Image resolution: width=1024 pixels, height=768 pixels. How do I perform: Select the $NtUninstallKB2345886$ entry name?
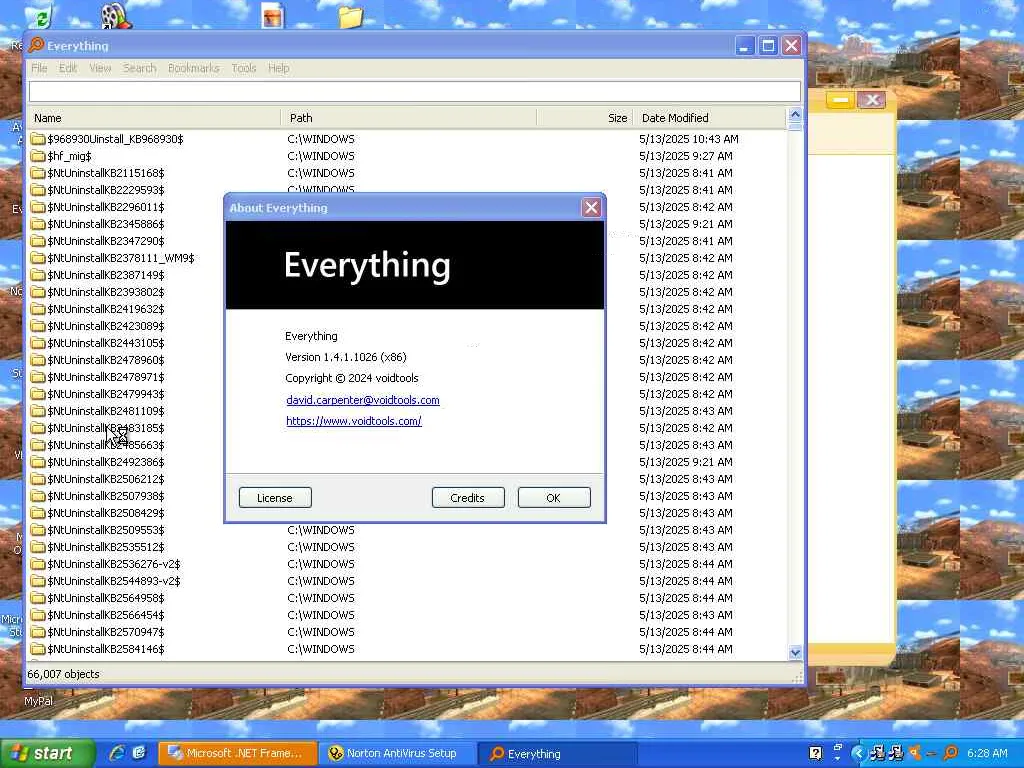[x=106, y=224]
